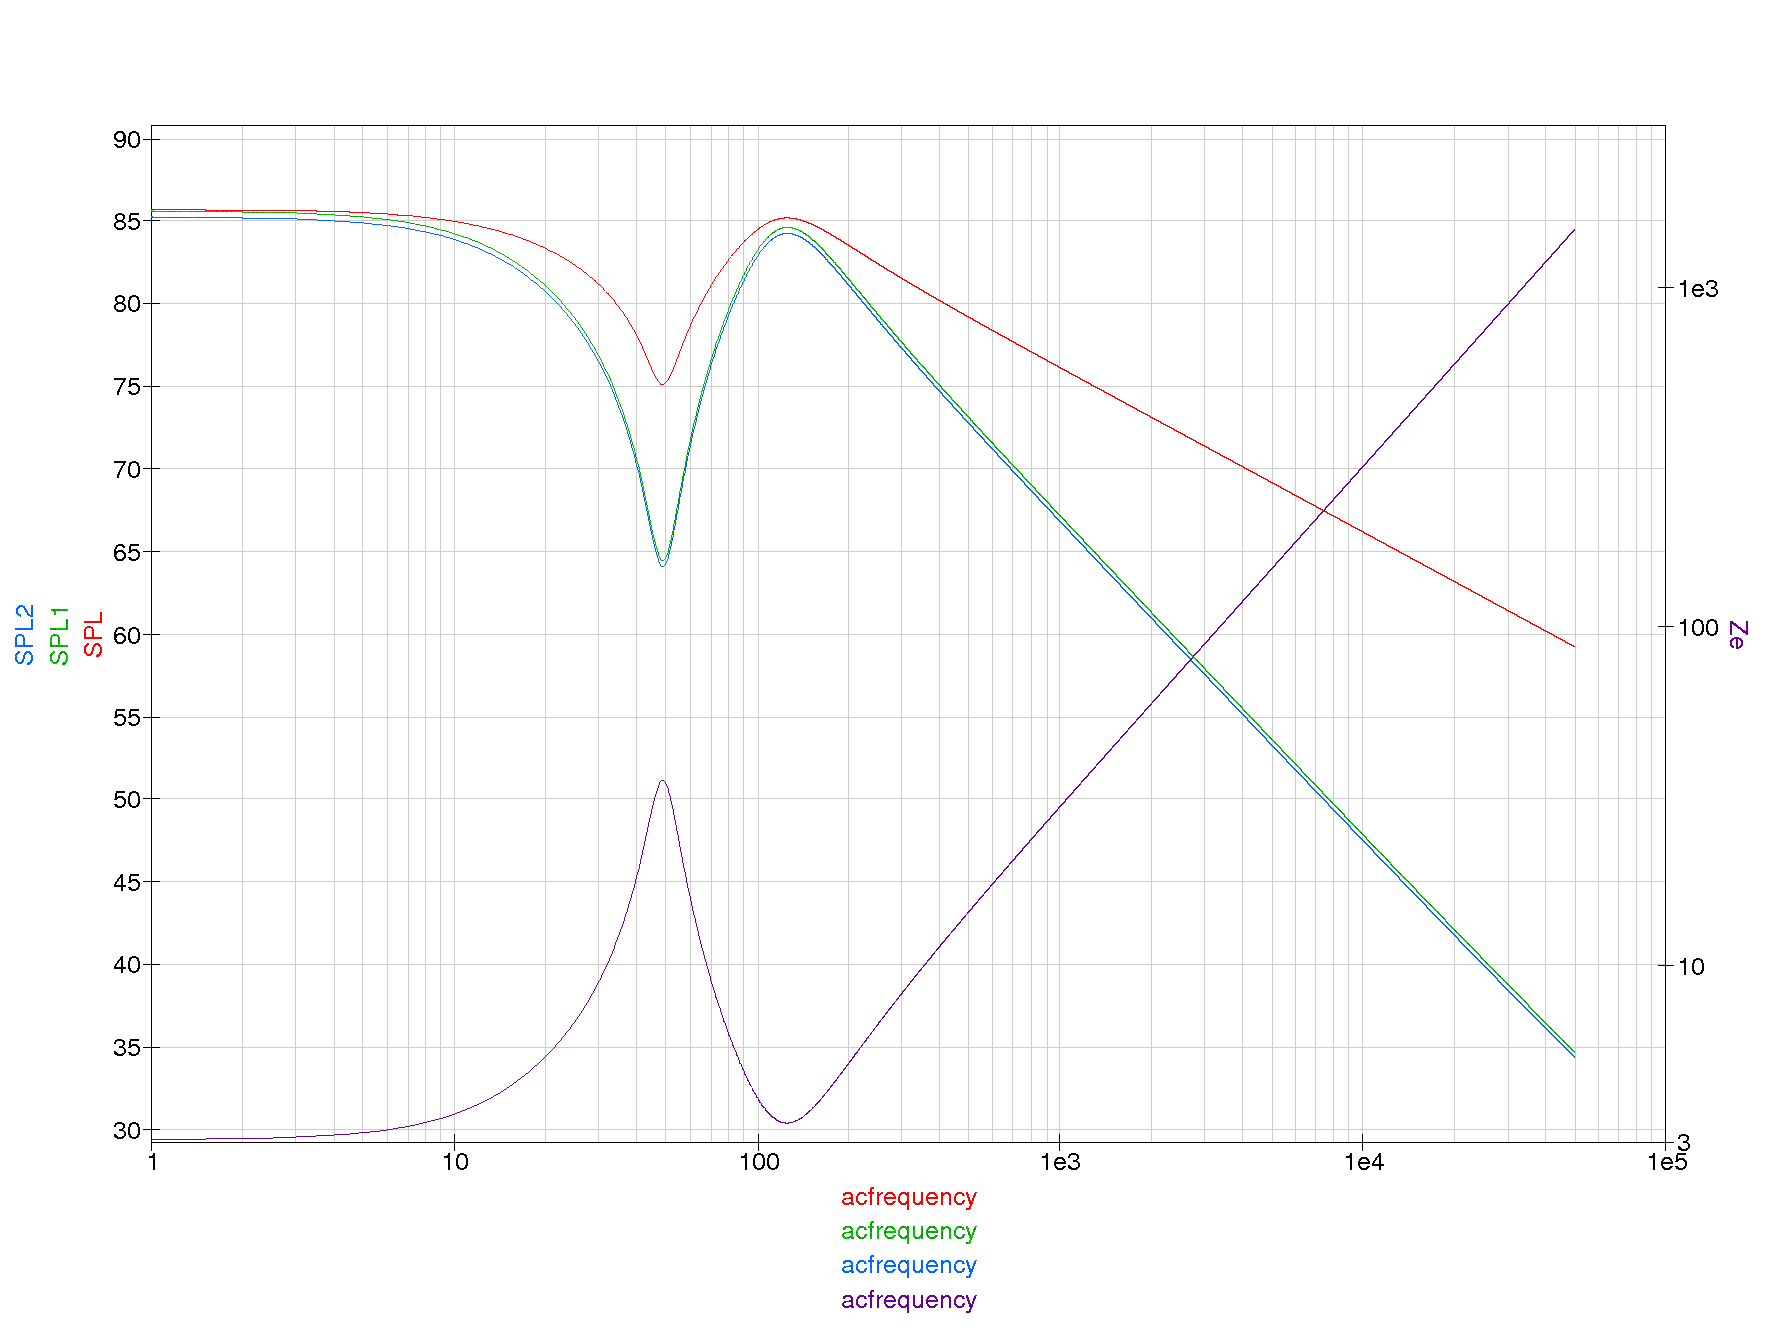
Task: Click the SPL1 green axis label
Action: point(60,635)
